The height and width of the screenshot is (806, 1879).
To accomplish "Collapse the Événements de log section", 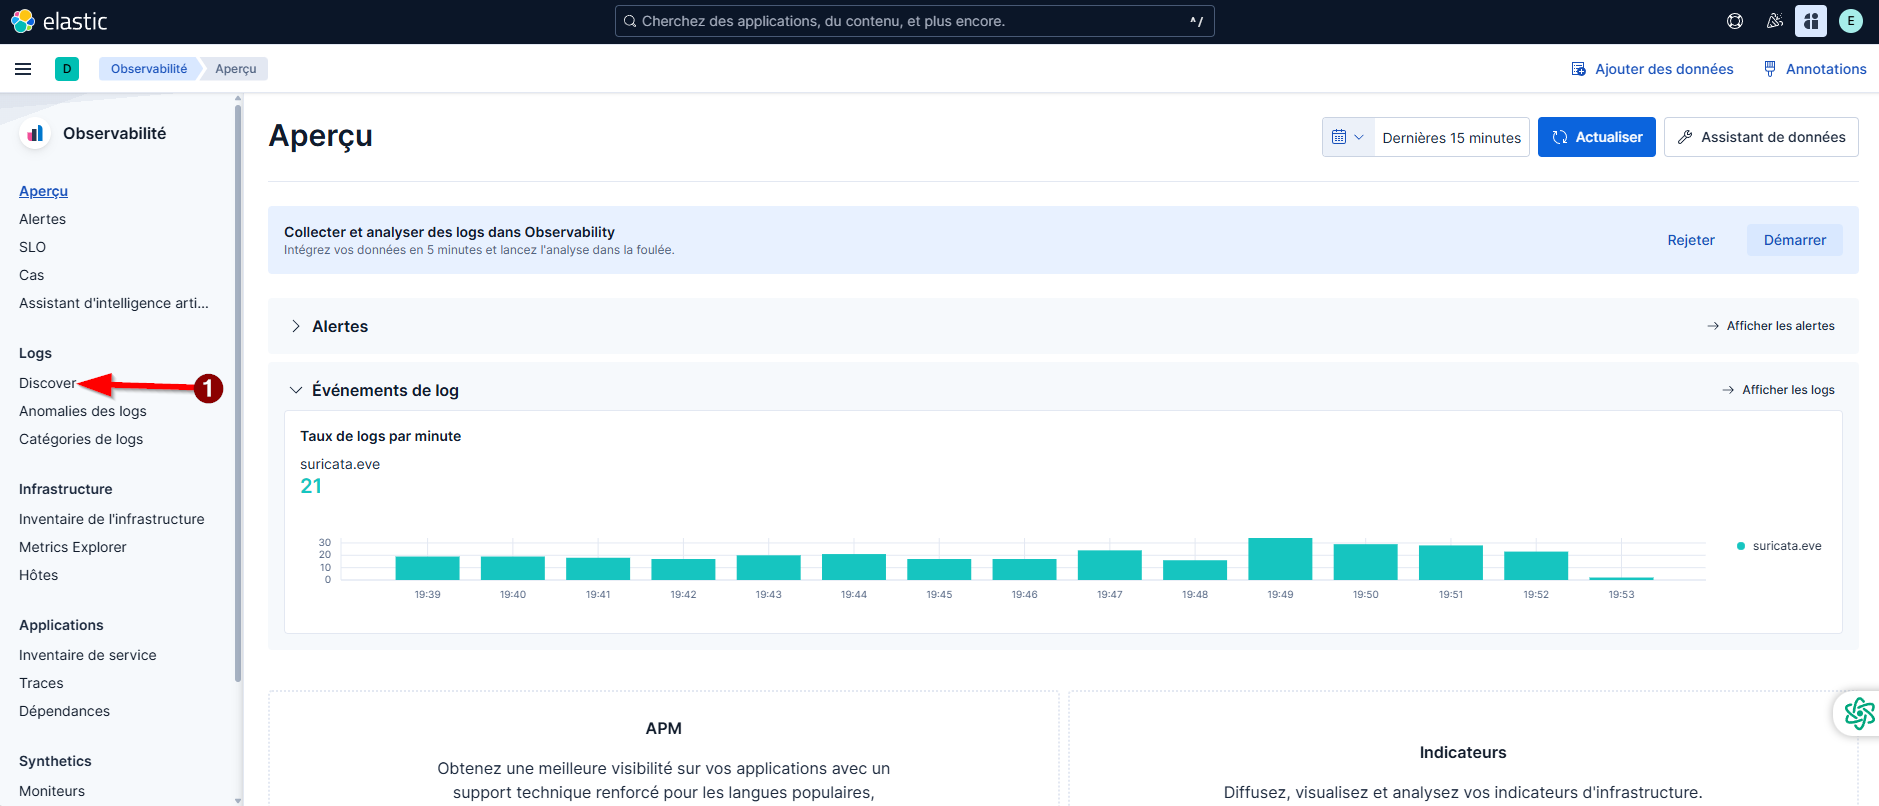I will coord(296,390).
